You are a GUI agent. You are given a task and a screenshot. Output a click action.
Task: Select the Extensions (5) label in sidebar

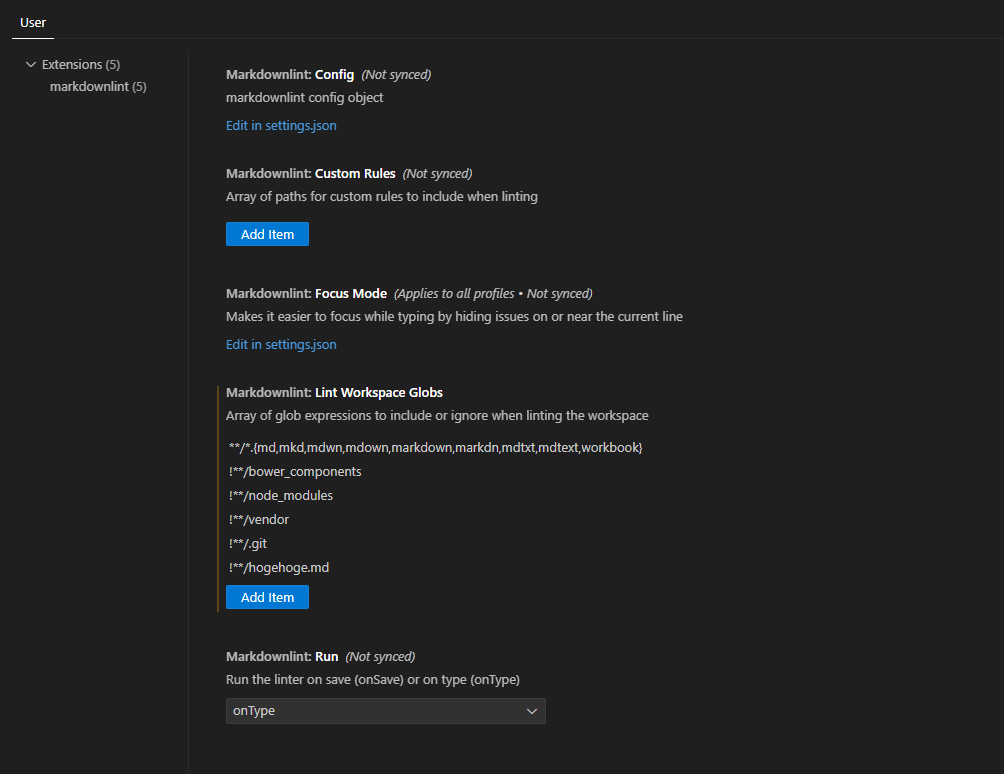tap(81, 65)
